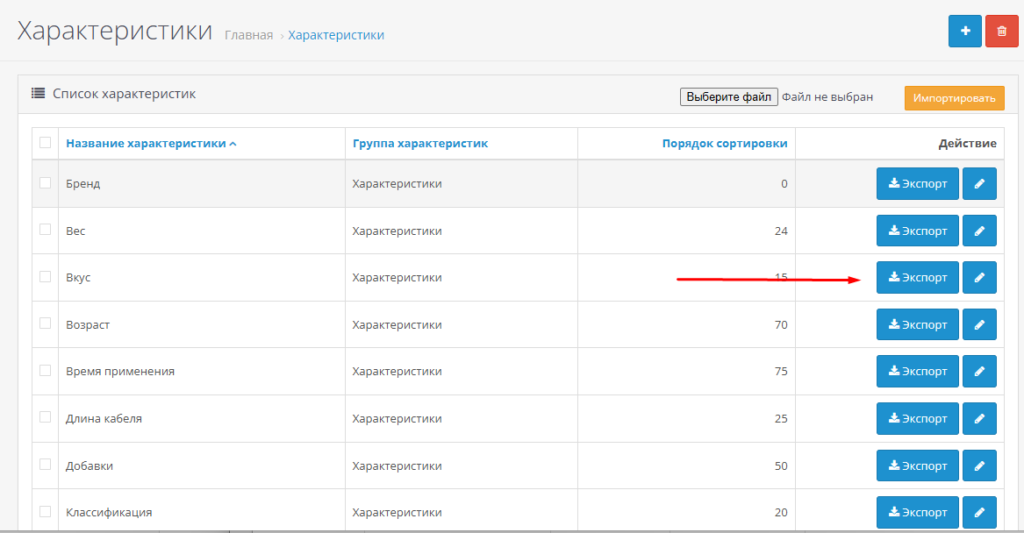Sort by Группа характеристик column header
This screenshot has height=533, width=1024.
point(420,143)
